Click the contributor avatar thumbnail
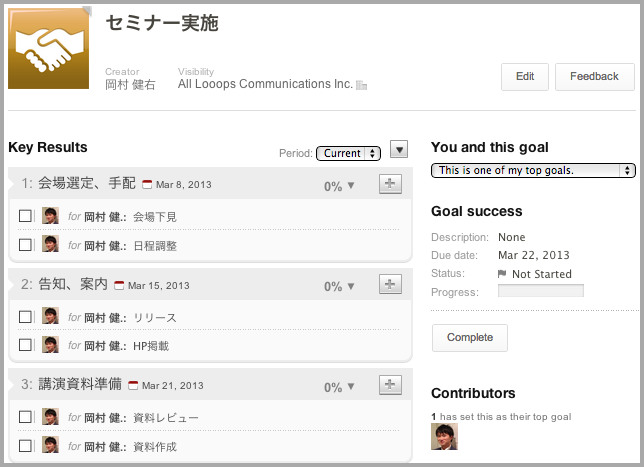Screen dimensions: 644x467 coord(444,437)
